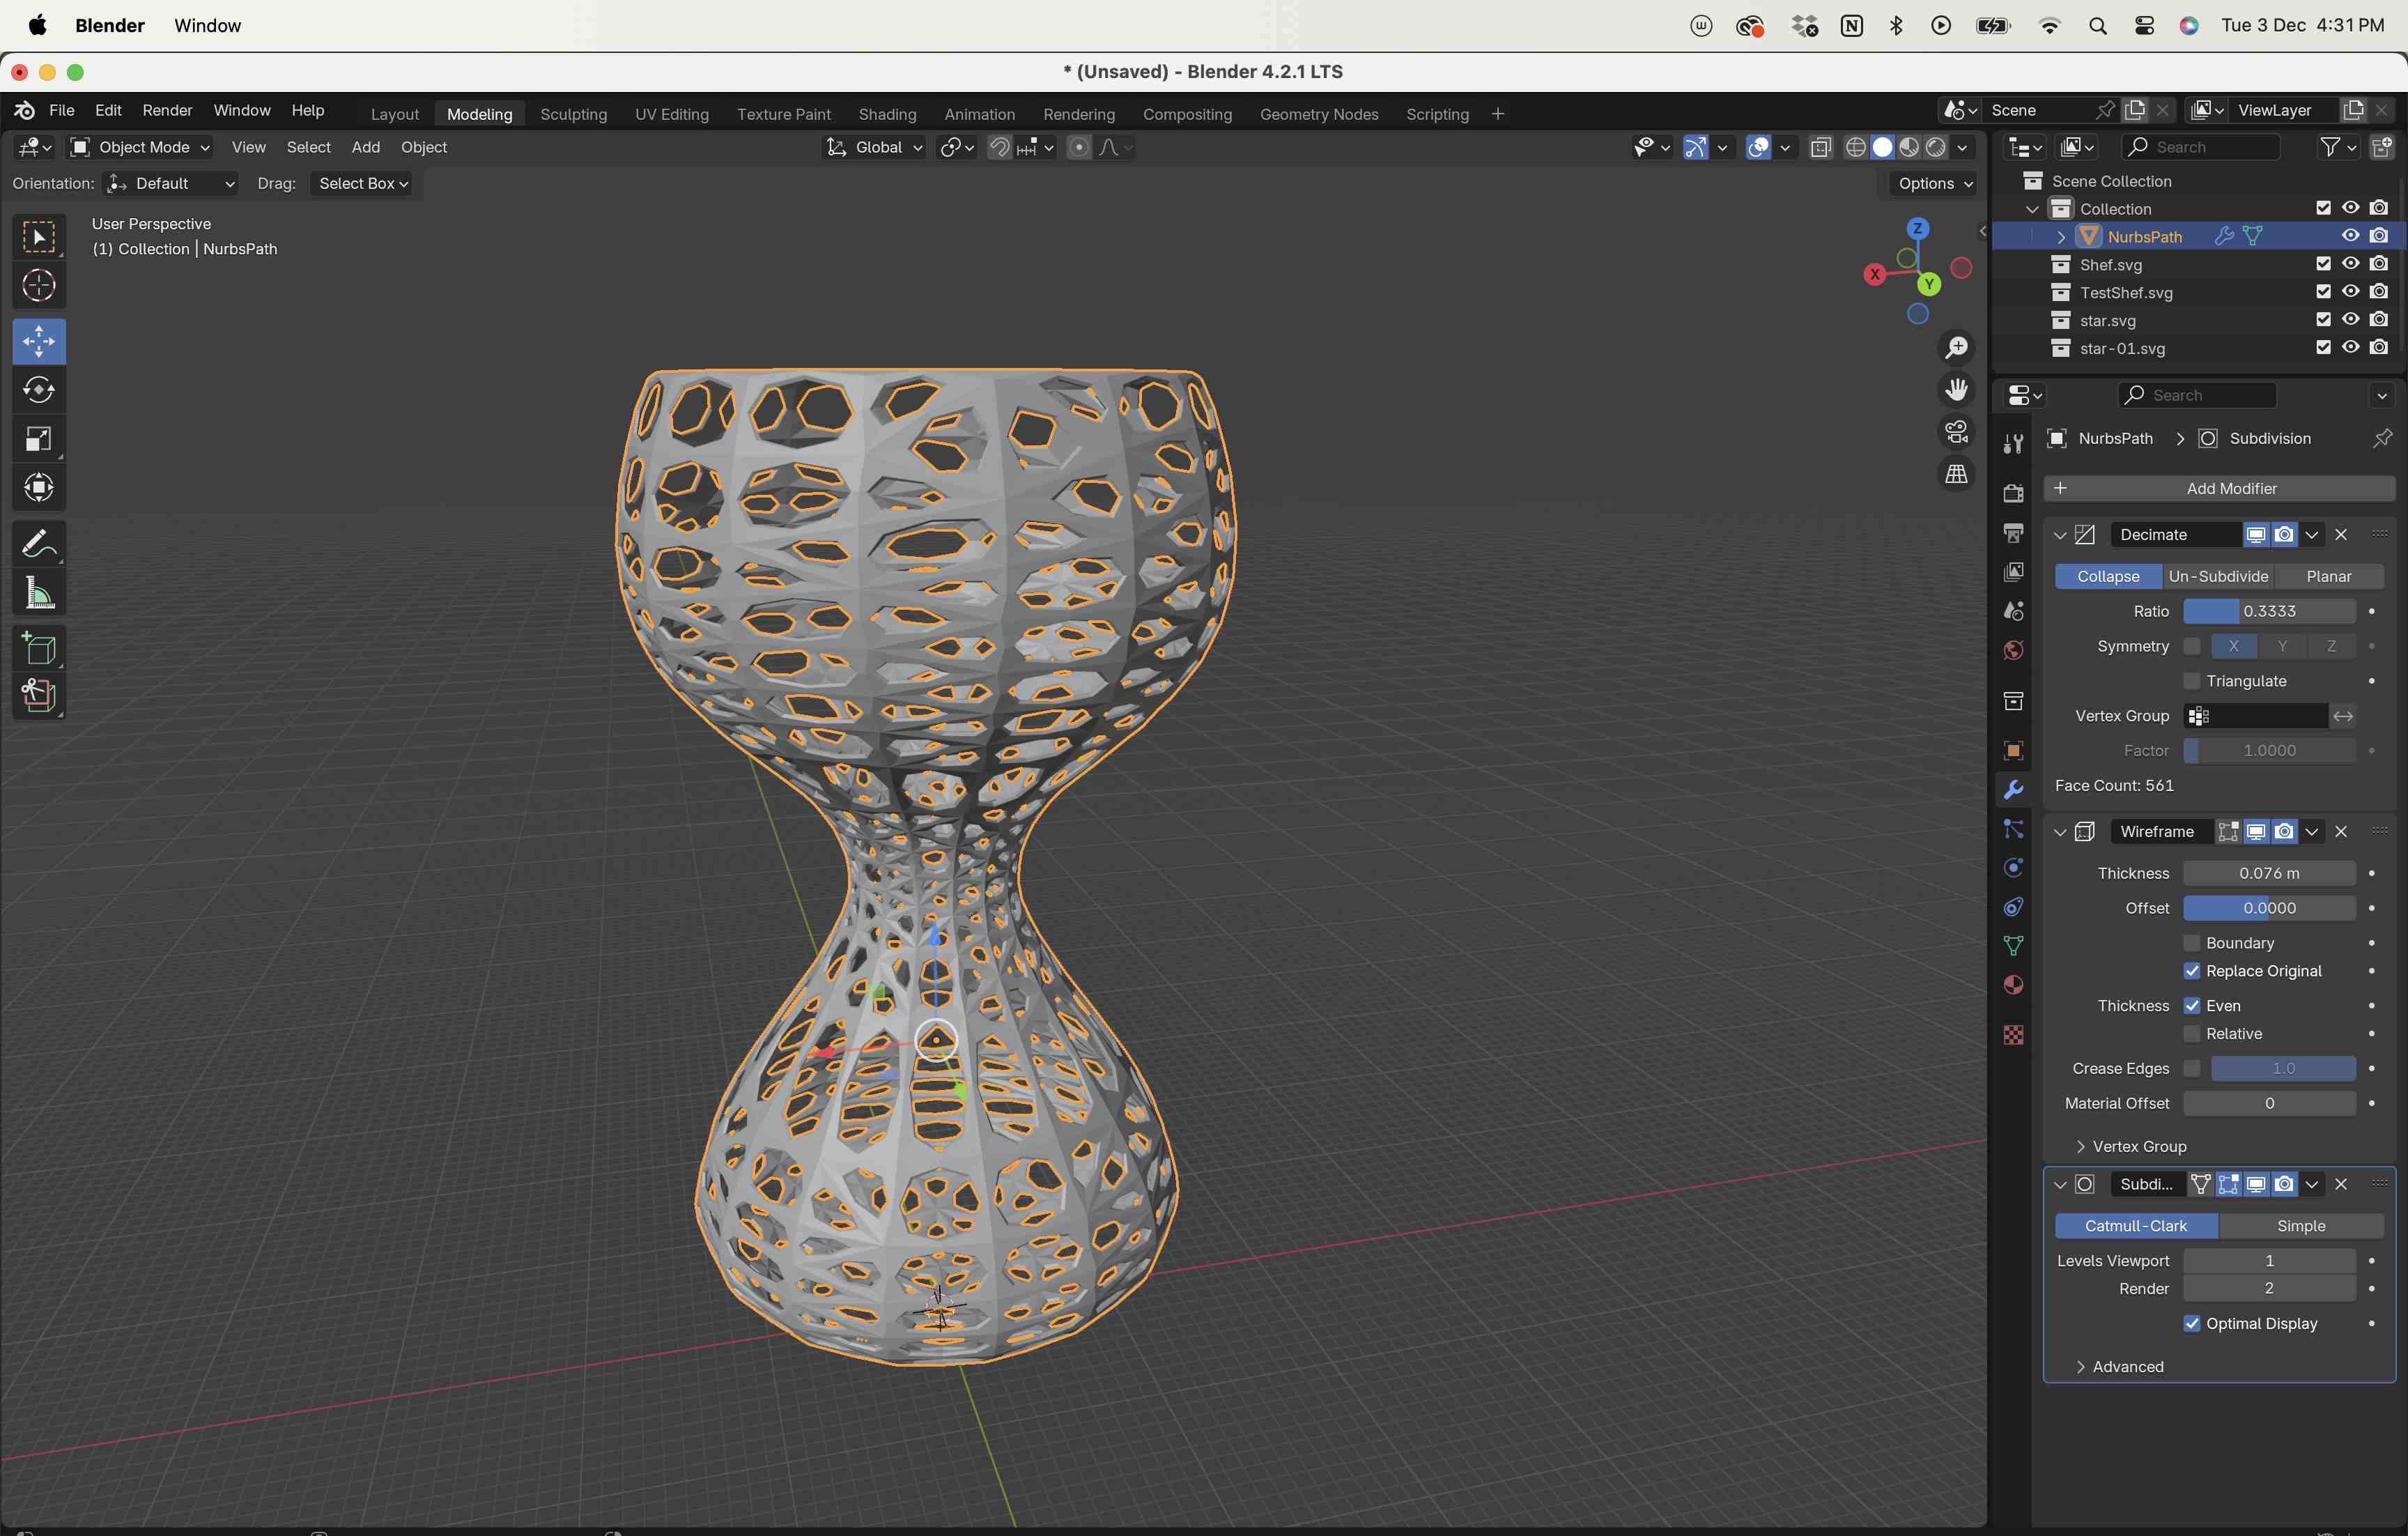Image resolution: width=2408 pixels, height=1536 pixels.
Task: Expand NurbsPath in outliner
Action: [2061, 237]
